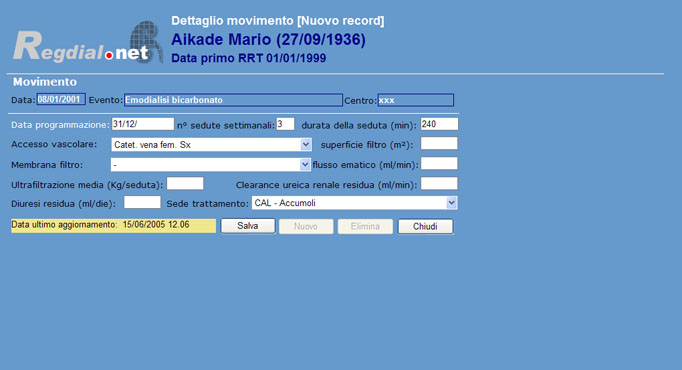Click the Diuresi residua input field

142,202
